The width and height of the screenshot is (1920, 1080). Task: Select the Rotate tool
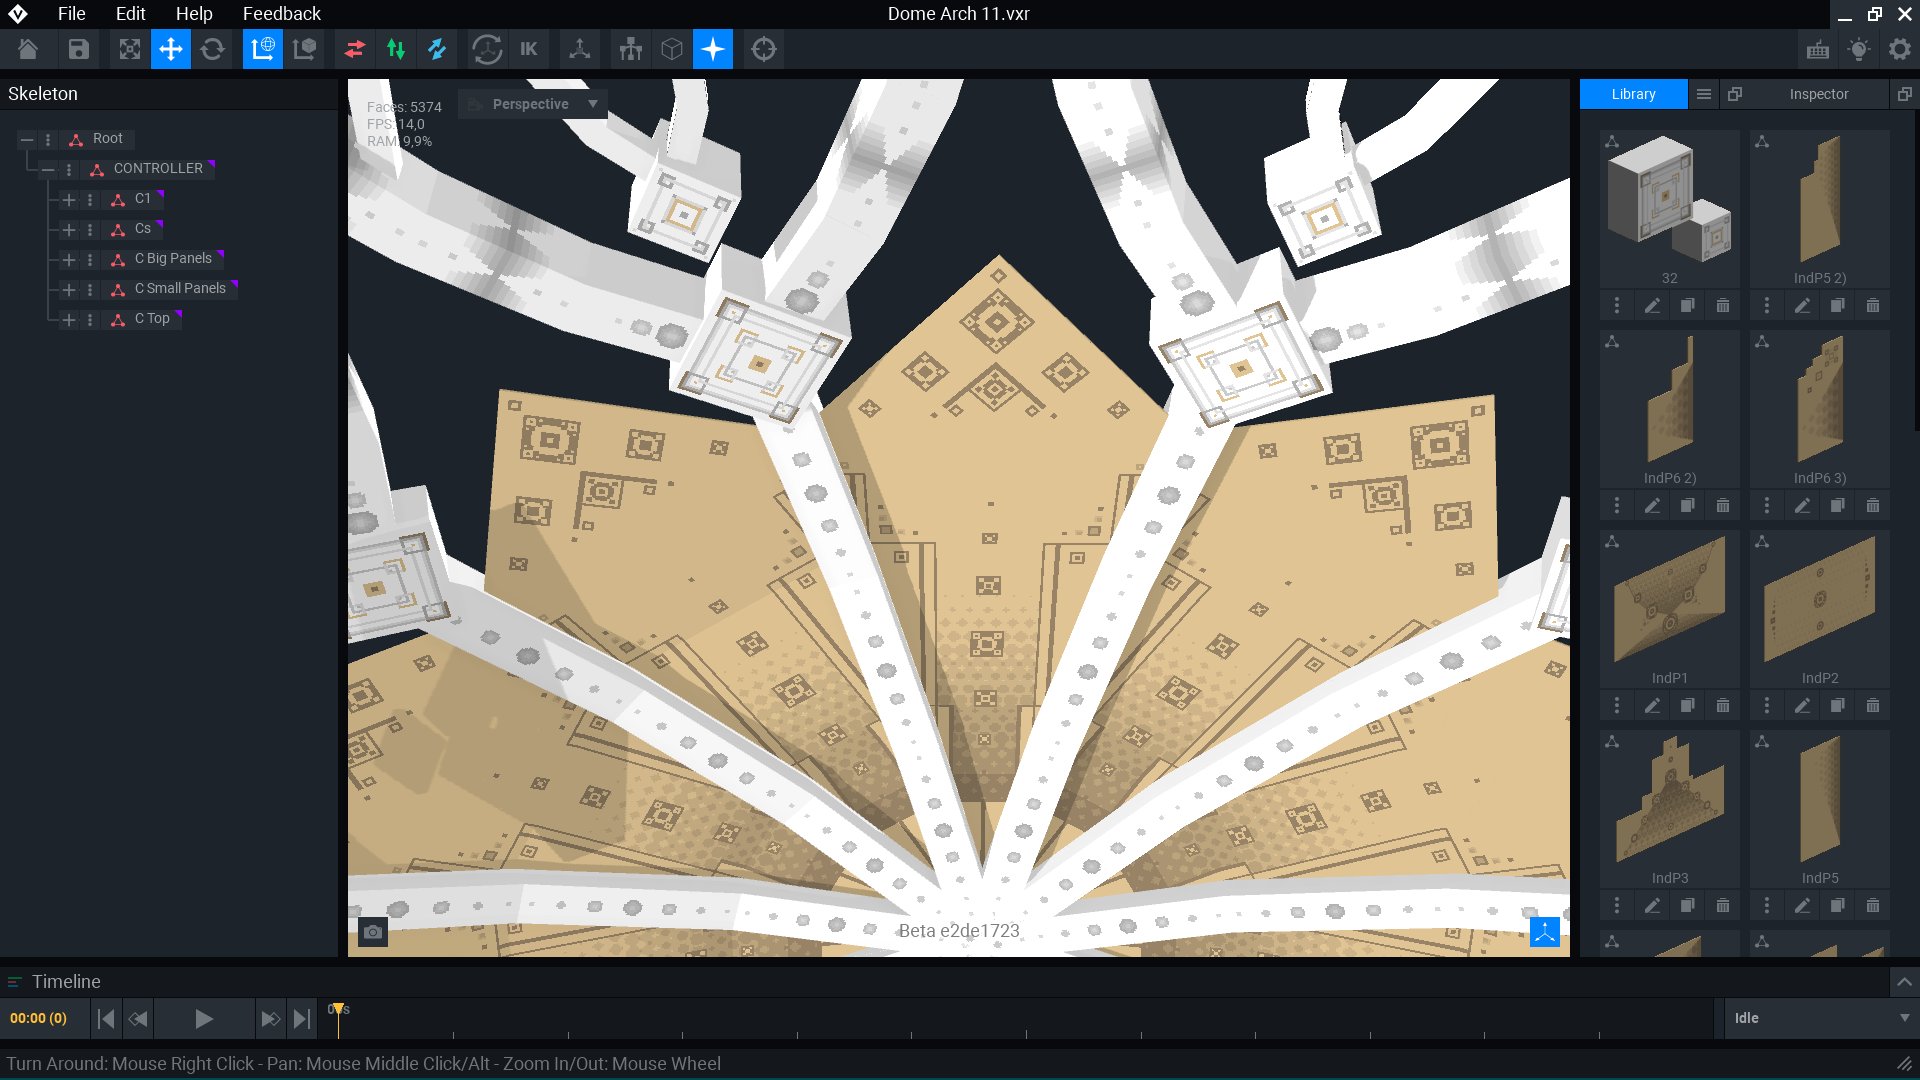tap(212, 49)
